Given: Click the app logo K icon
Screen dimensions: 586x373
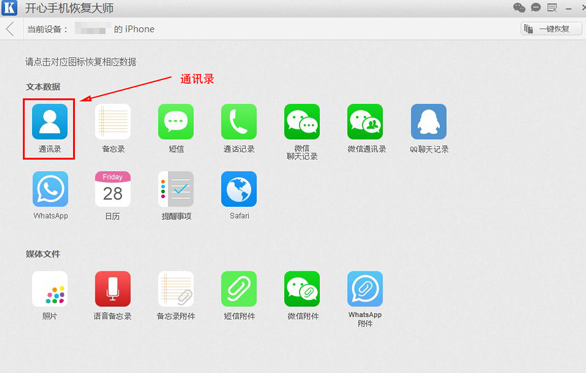Looking at the screenshot, I should 9,8.
